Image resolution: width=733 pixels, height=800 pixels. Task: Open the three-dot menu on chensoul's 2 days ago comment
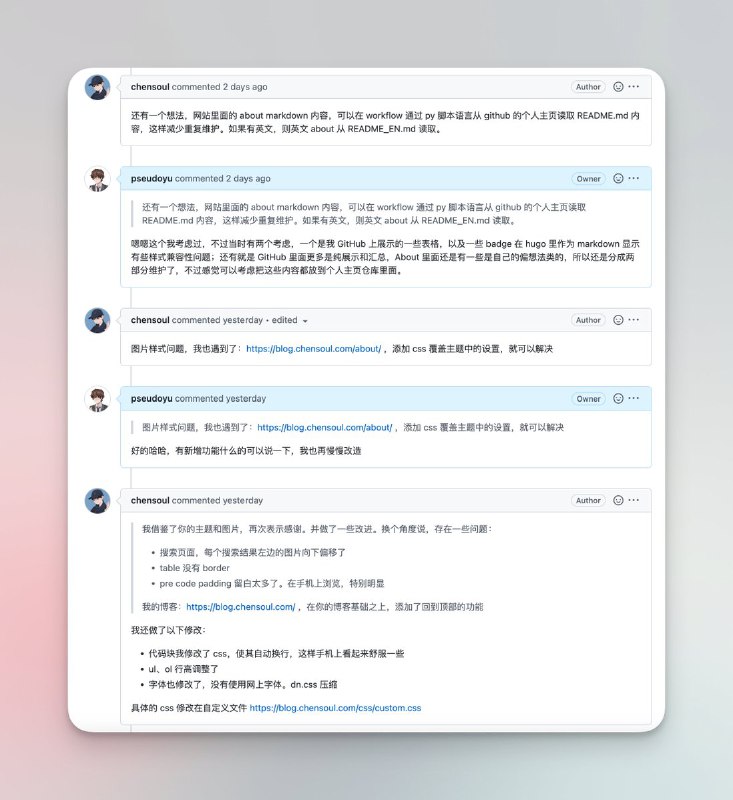coord(634,87)
